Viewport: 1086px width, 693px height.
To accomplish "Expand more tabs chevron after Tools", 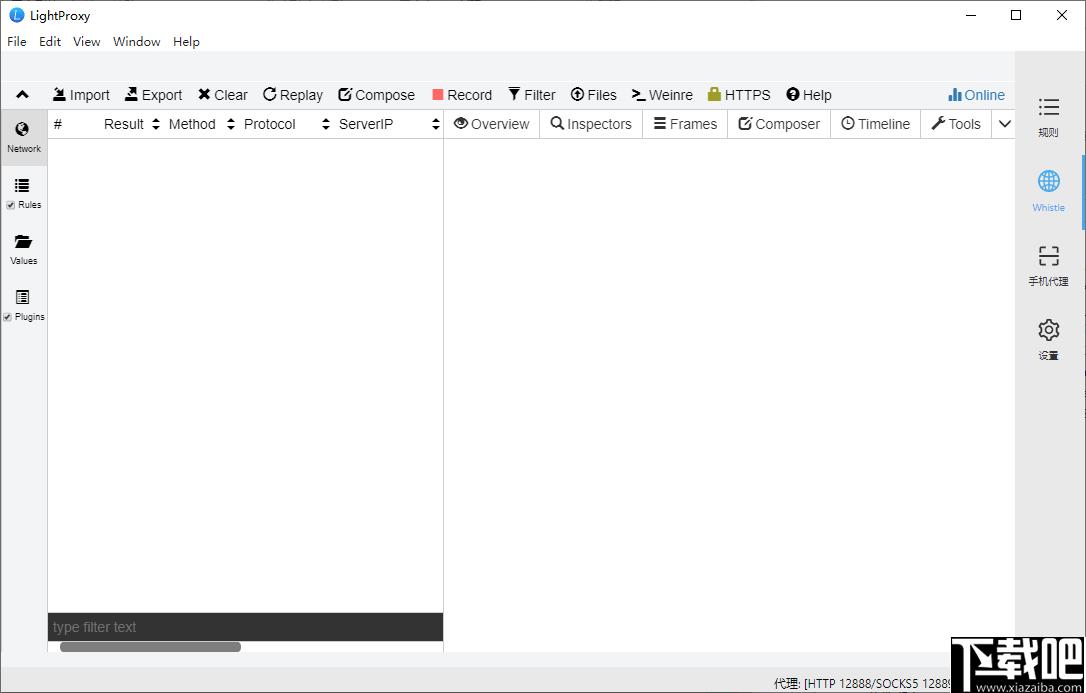I will coord(1004,124).
